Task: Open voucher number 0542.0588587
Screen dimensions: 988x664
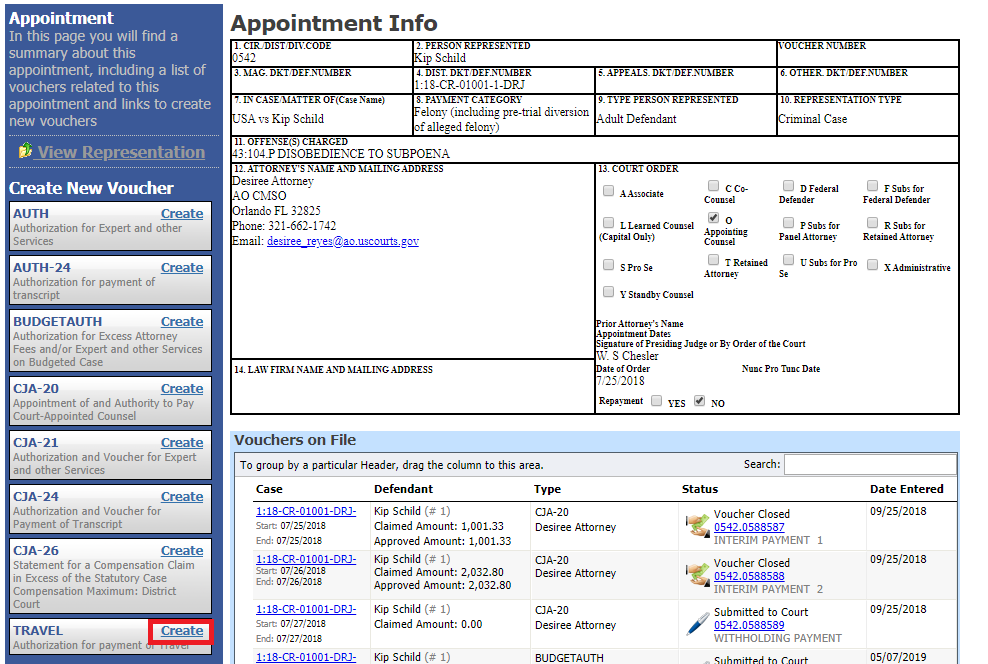Action: pos(749,527)
